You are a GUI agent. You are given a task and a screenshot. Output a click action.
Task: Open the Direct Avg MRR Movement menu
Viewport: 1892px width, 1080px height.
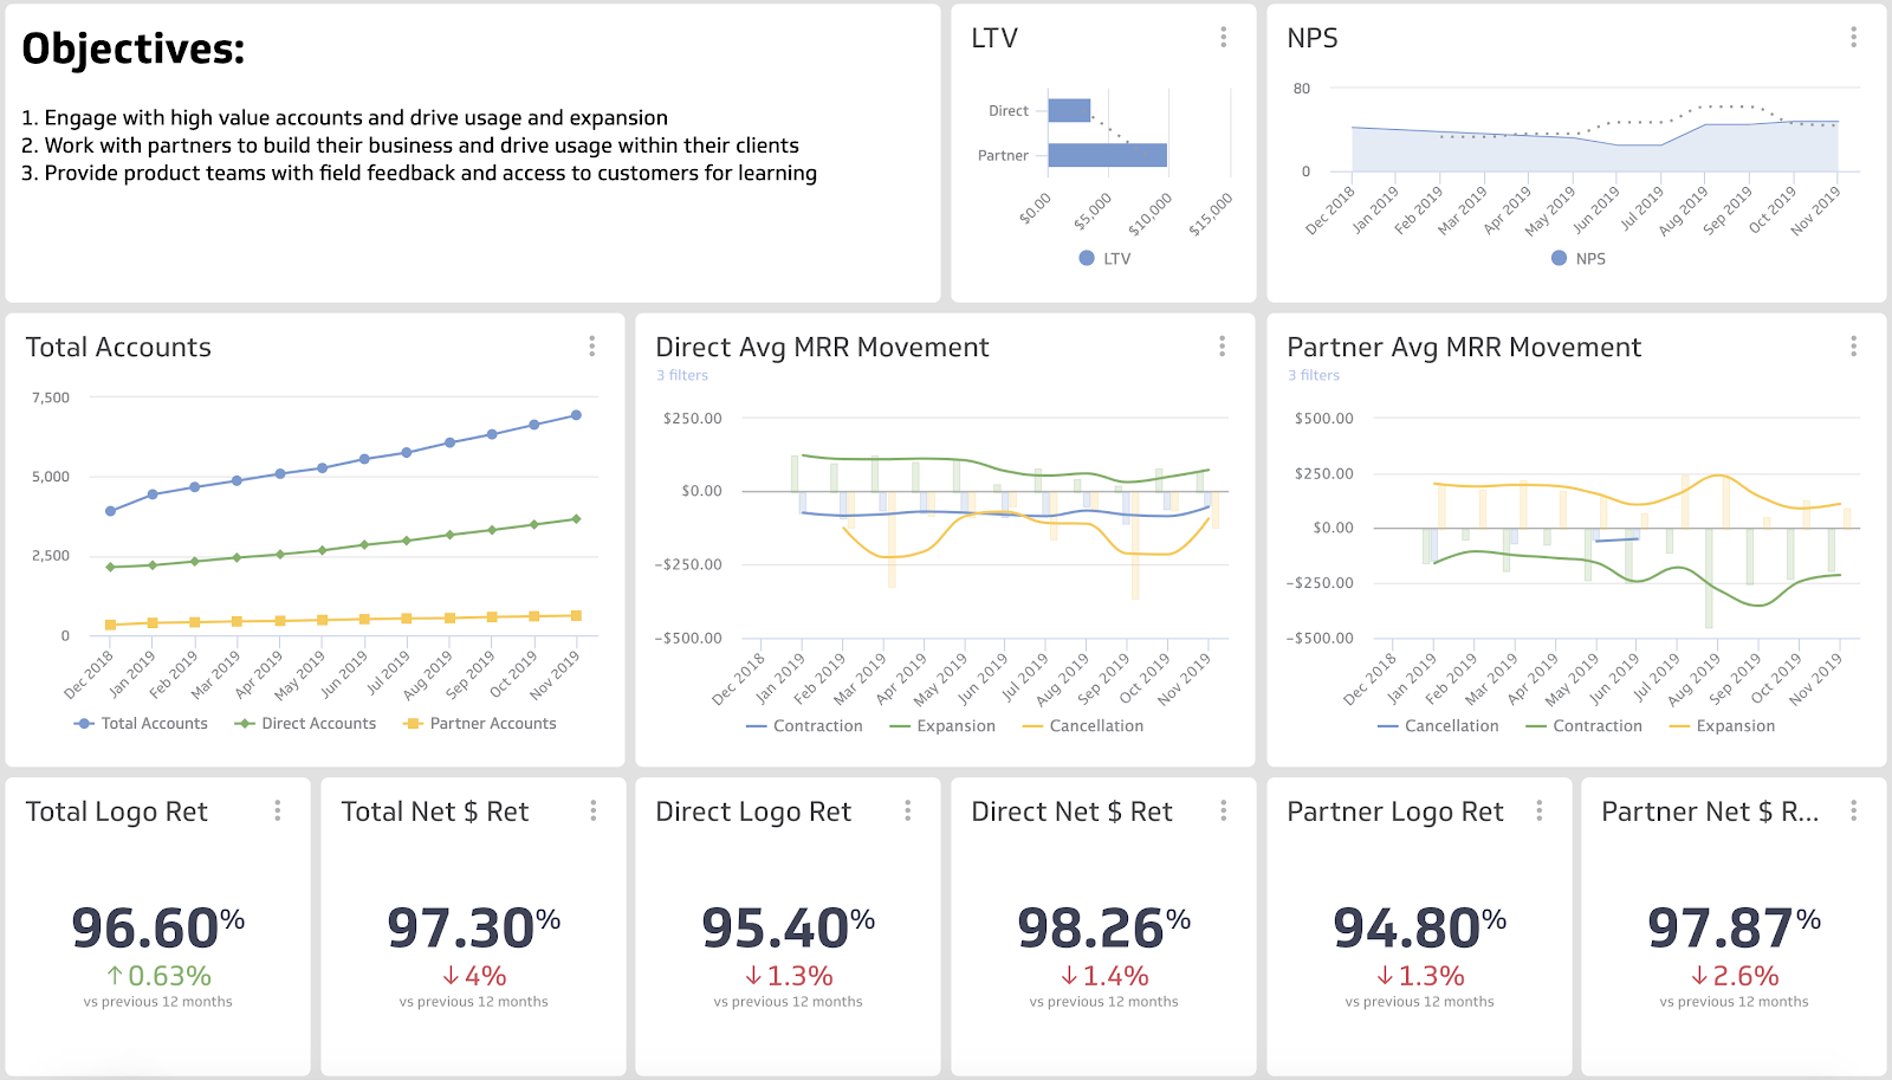coord(1223,348)
